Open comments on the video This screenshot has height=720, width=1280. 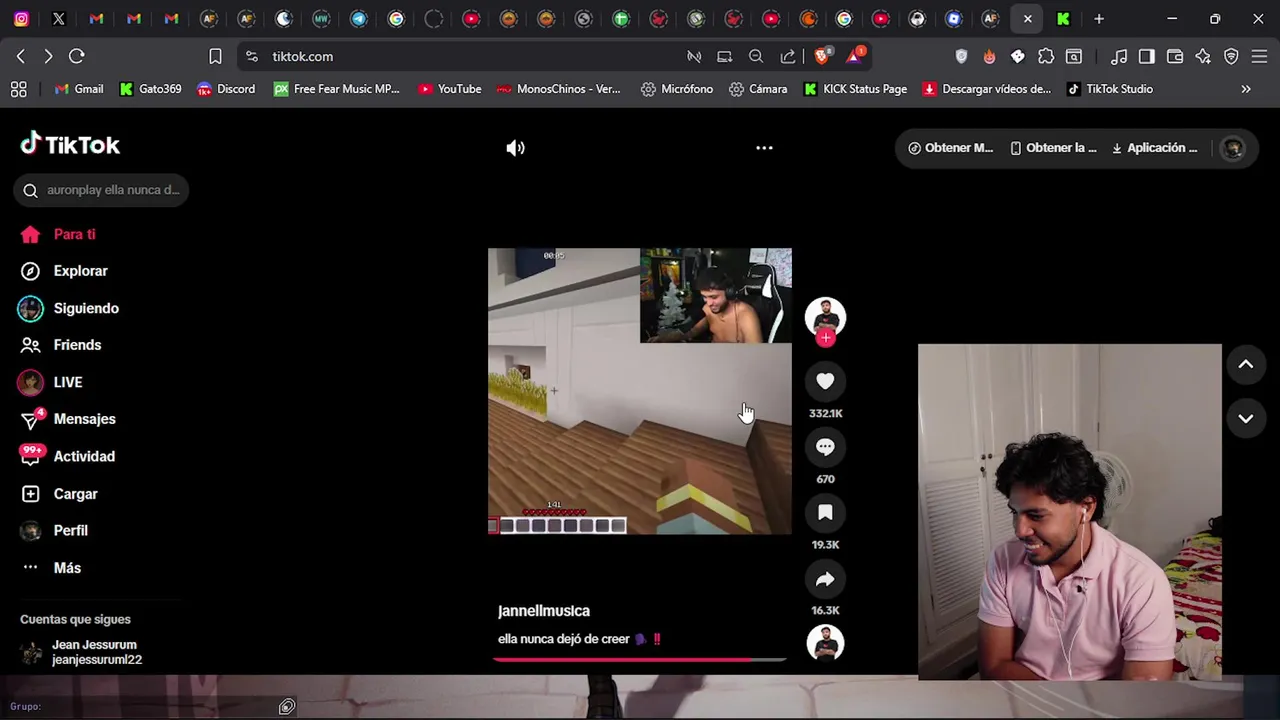[825, 447]
